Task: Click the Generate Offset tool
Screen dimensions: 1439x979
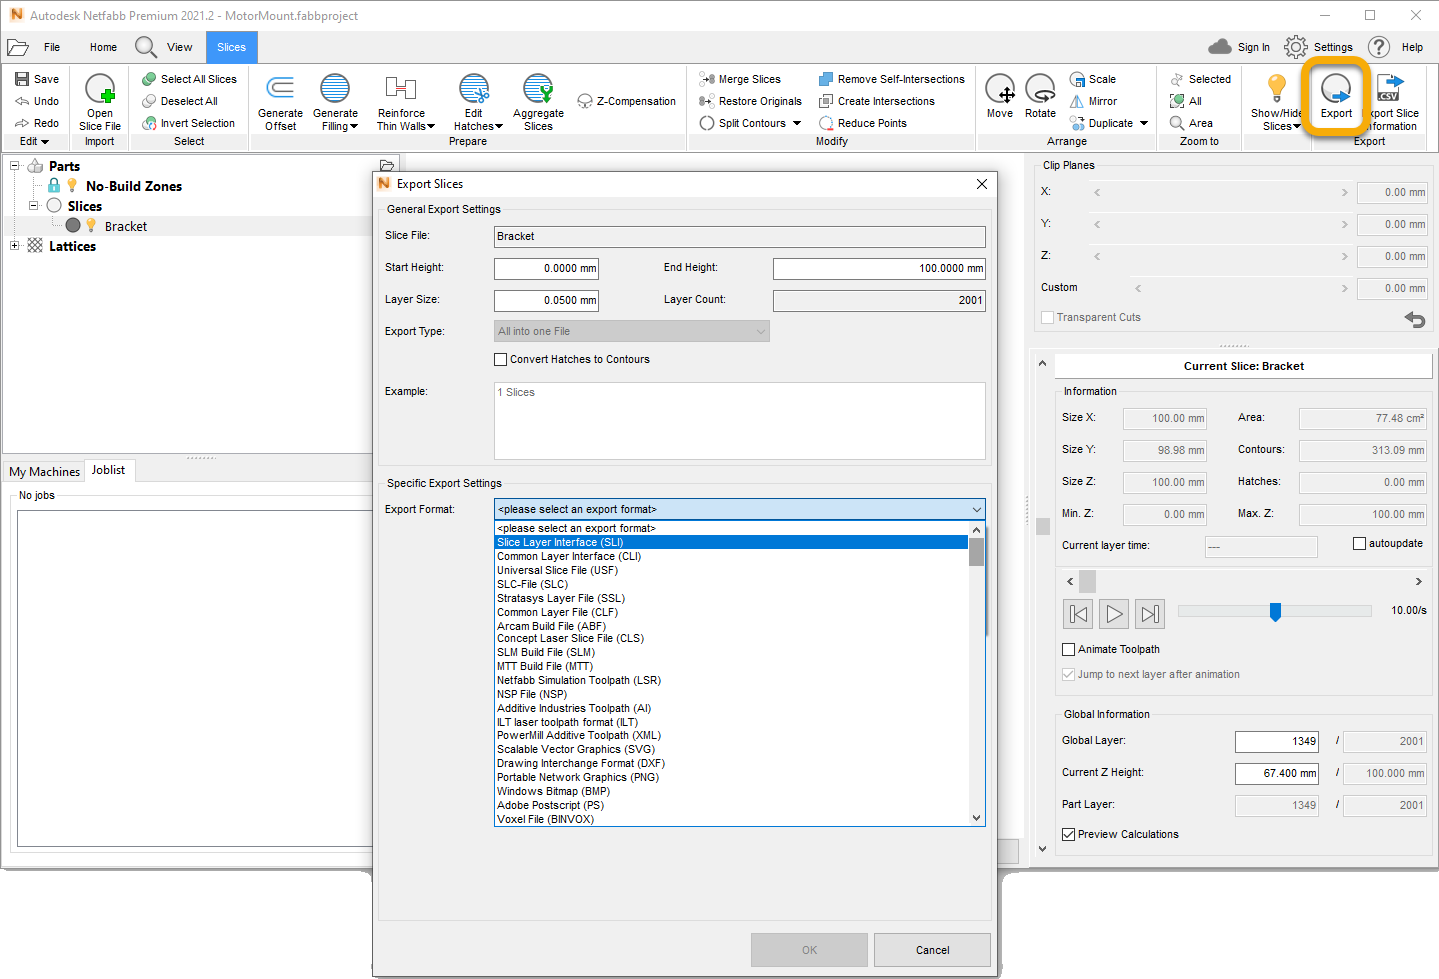Action: (x=280, y=102)
